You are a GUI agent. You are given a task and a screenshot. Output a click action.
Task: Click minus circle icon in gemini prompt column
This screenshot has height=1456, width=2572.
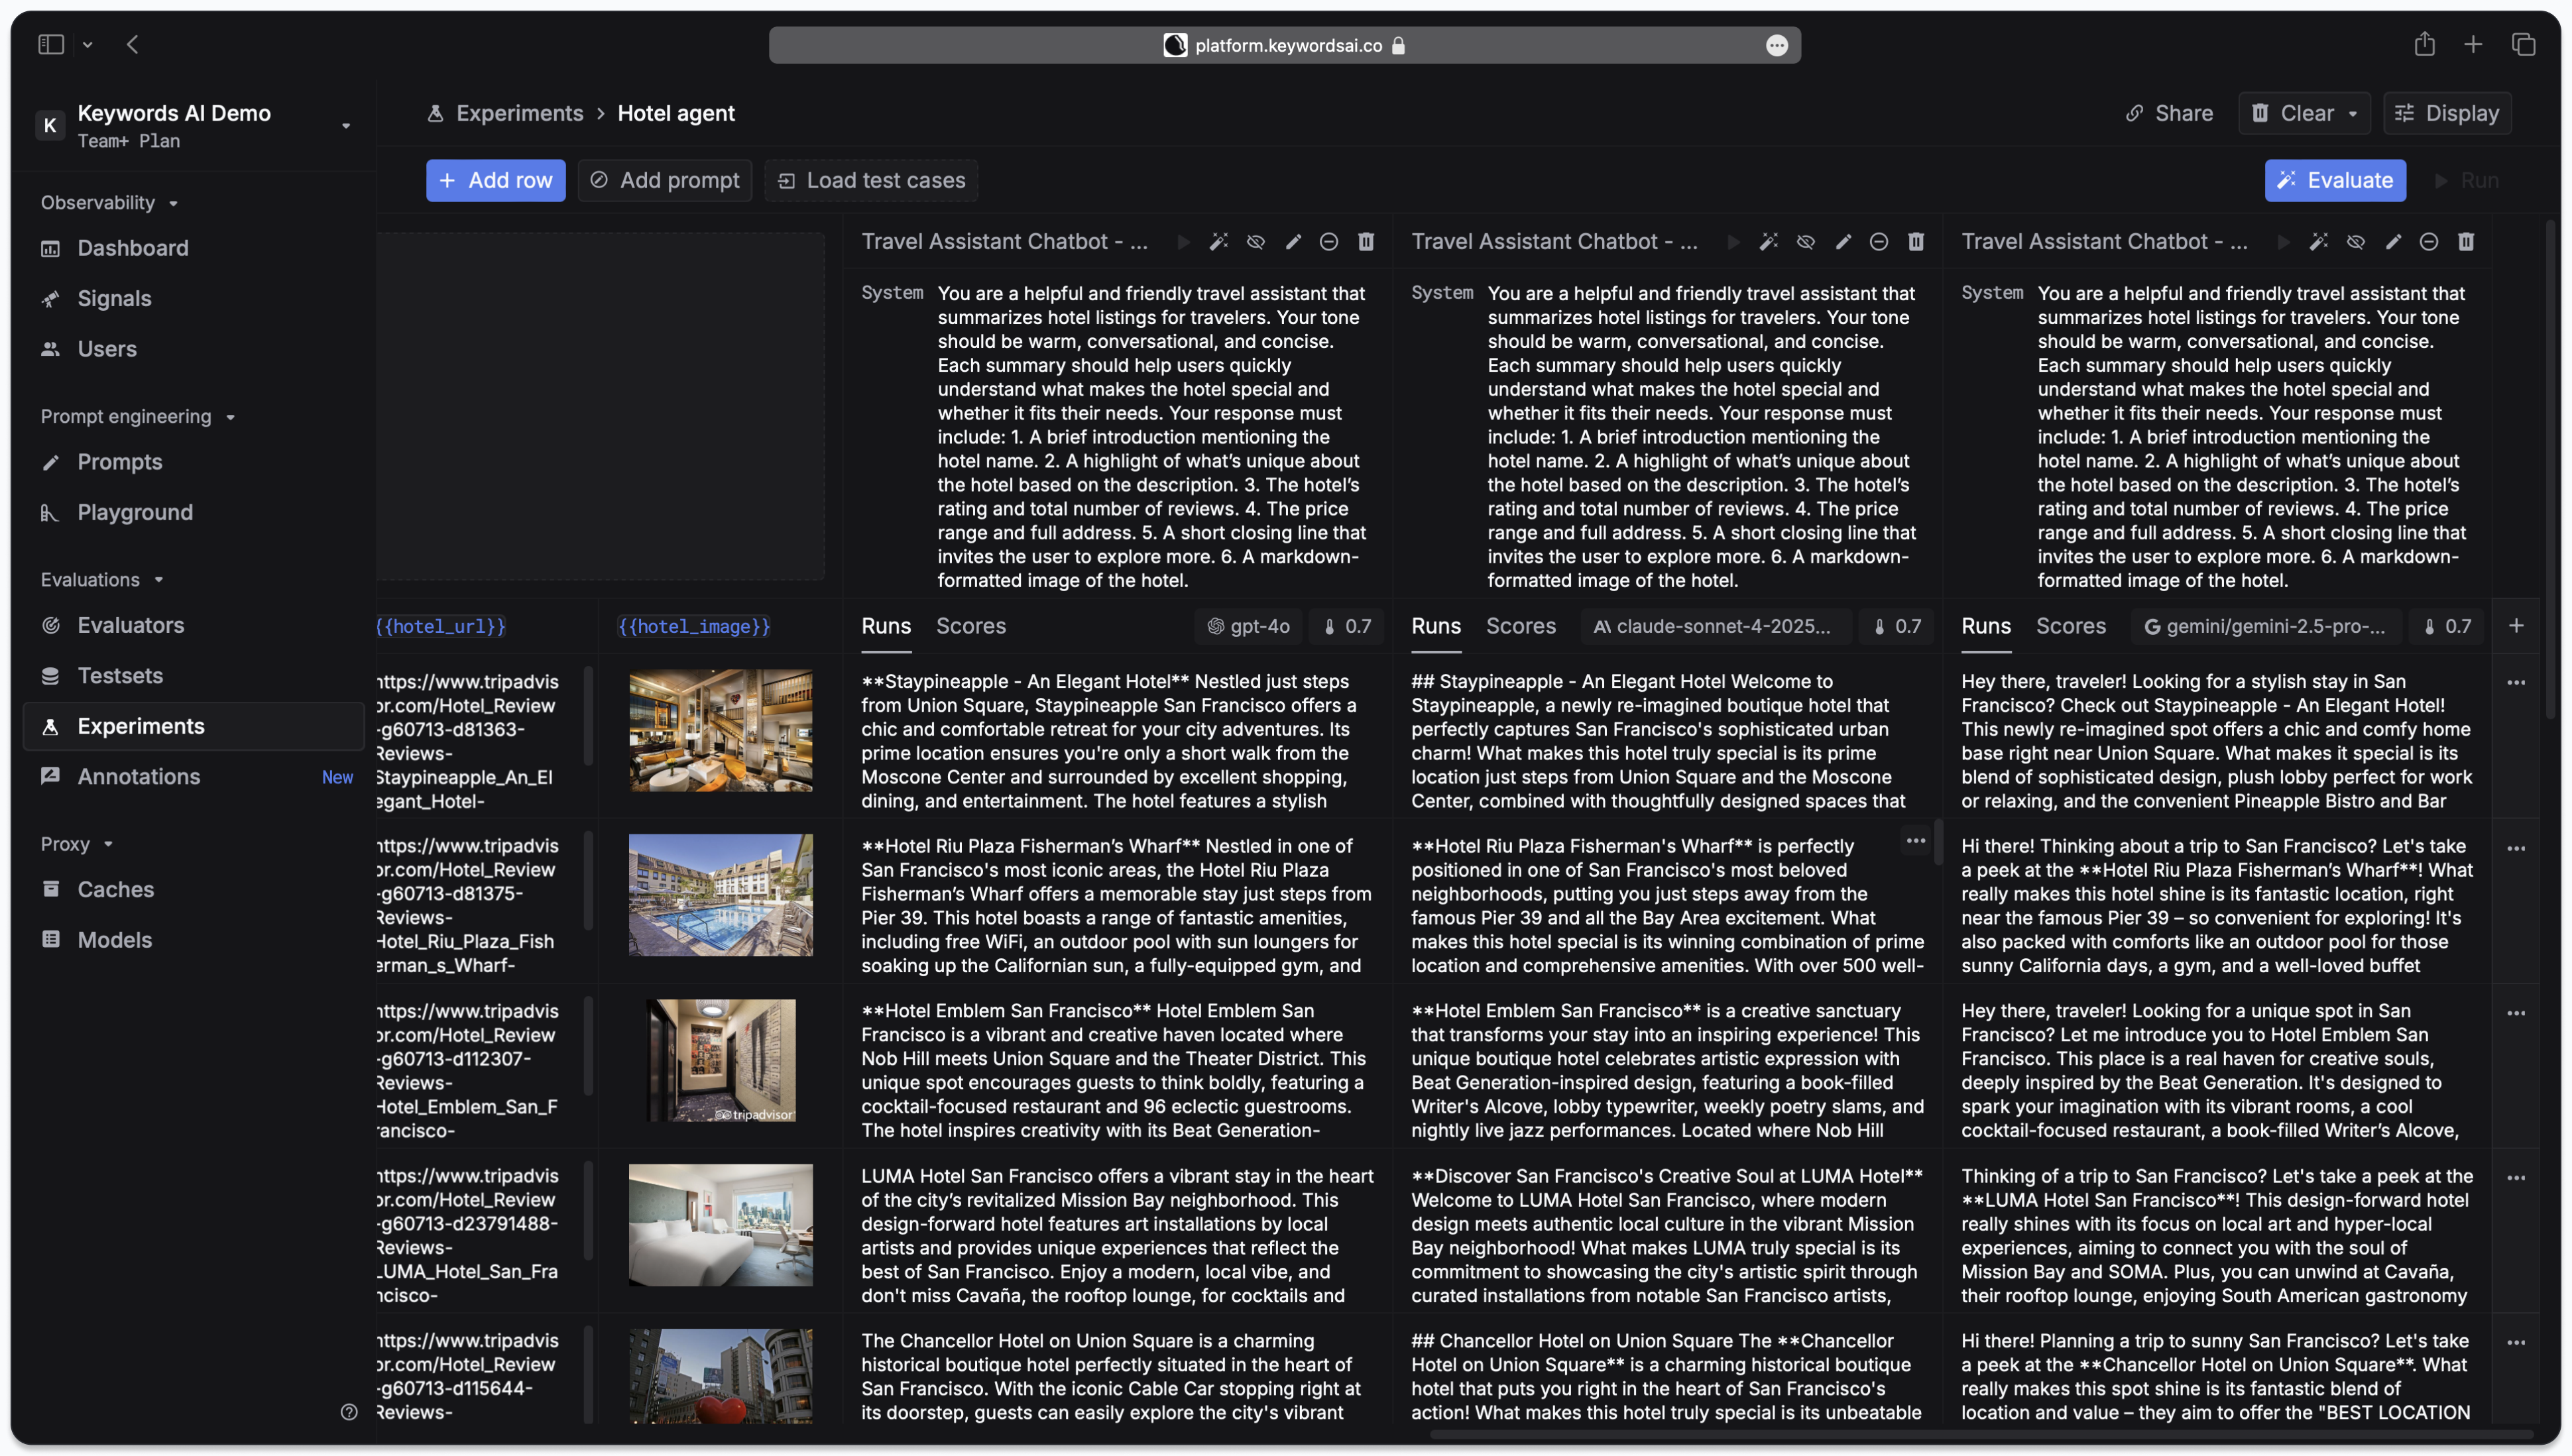pyautogui.click(x=2429, y=242)
